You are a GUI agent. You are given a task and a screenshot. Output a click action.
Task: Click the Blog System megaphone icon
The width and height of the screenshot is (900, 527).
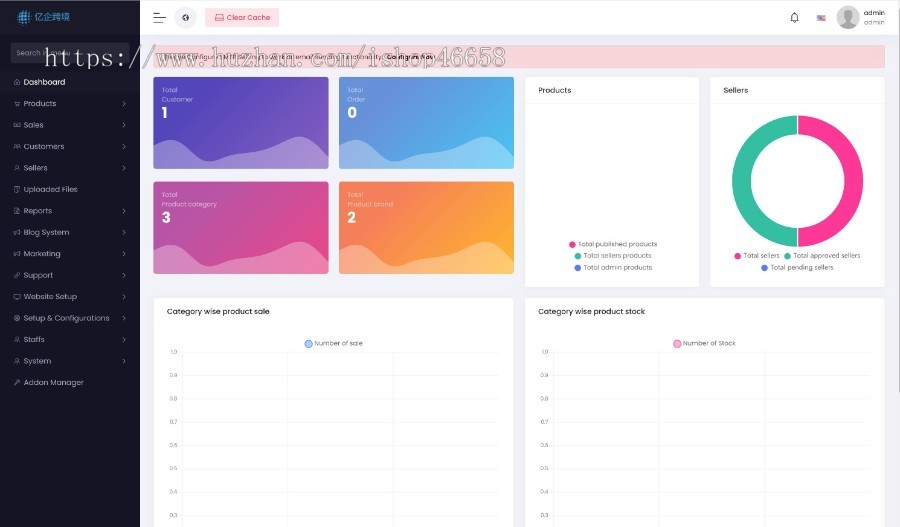(17, 232)
